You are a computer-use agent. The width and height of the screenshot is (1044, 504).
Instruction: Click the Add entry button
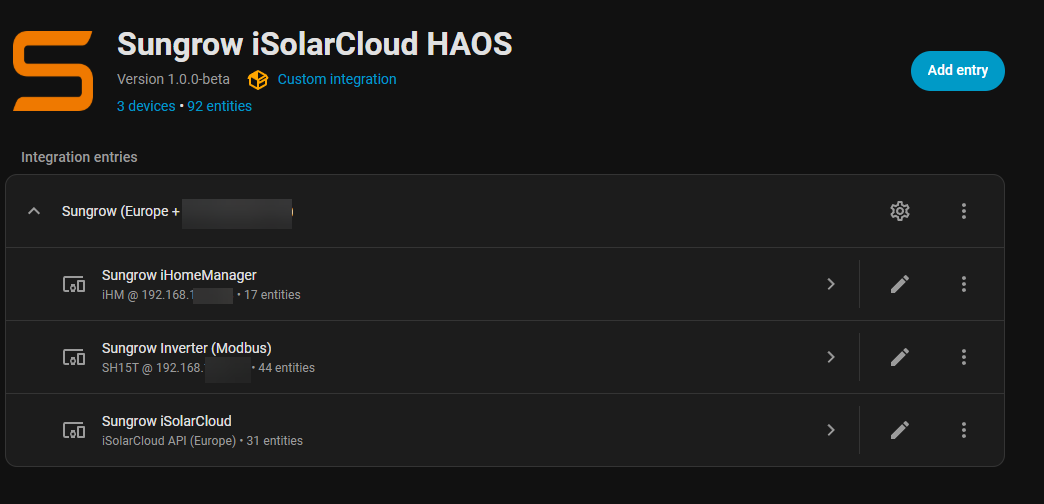point(957,71)
